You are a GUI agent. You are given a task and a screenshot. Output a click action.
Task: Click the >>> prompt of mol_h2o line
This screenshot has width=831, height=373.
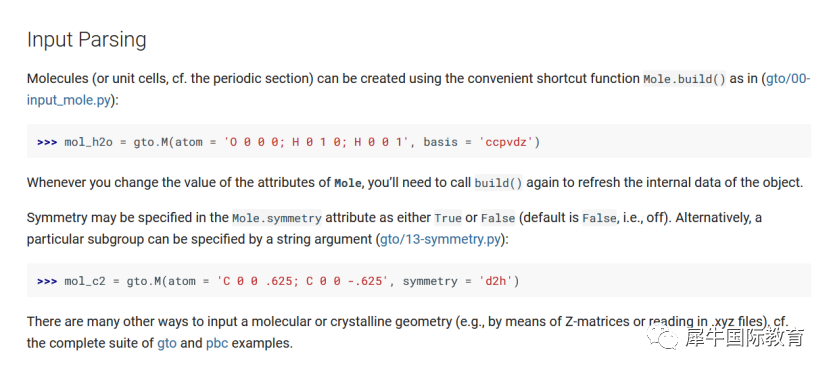tap(47, 142)
